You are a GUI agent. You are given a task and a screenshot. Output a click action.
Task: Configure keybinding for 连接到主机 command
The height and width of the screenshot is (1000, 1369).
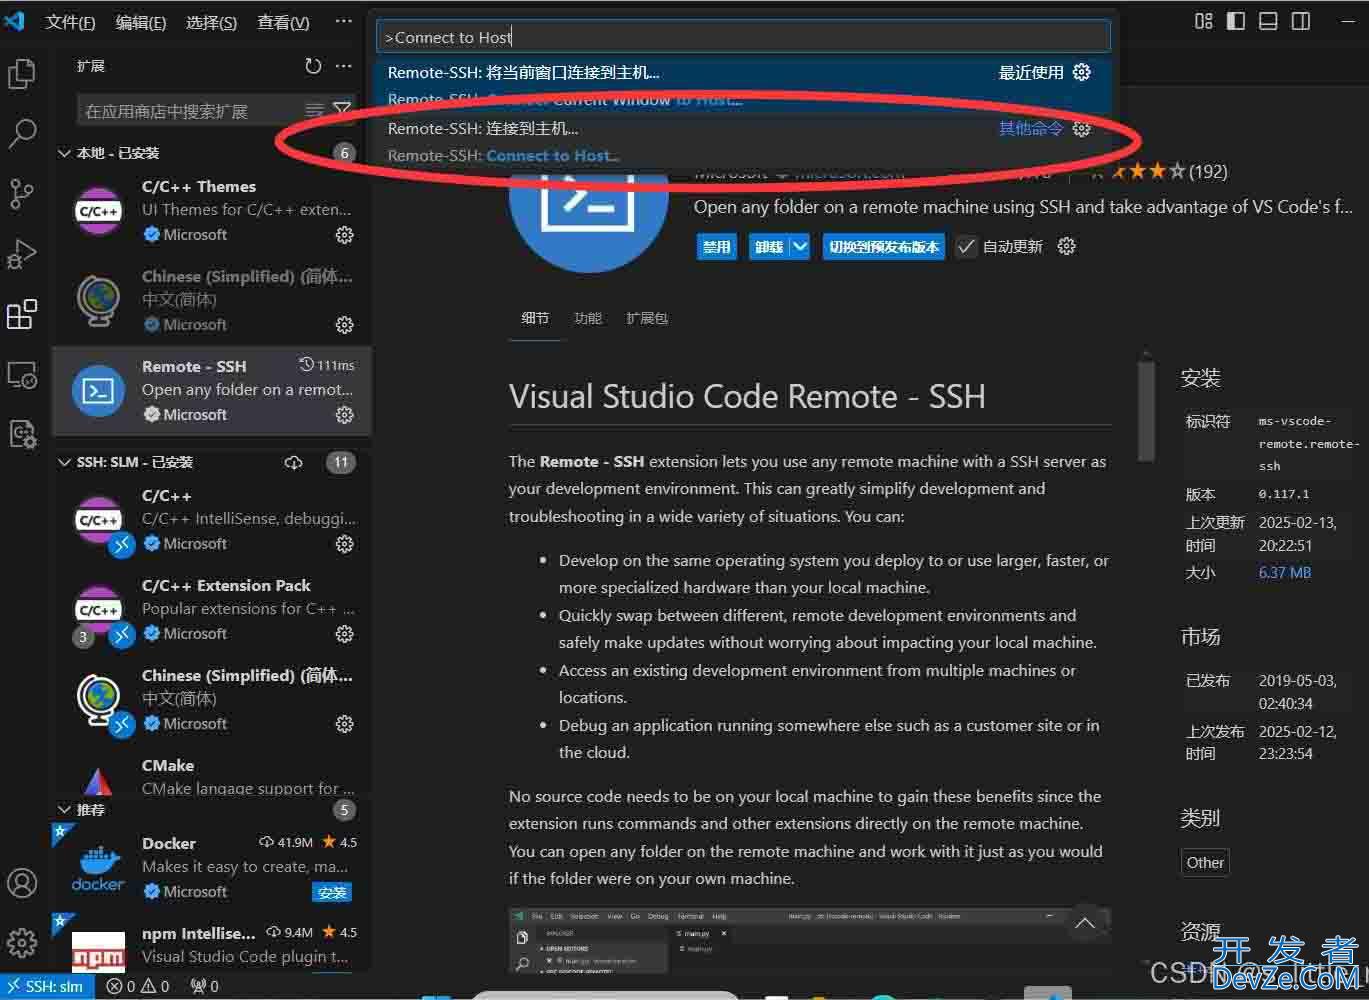tap(1082, 128)
